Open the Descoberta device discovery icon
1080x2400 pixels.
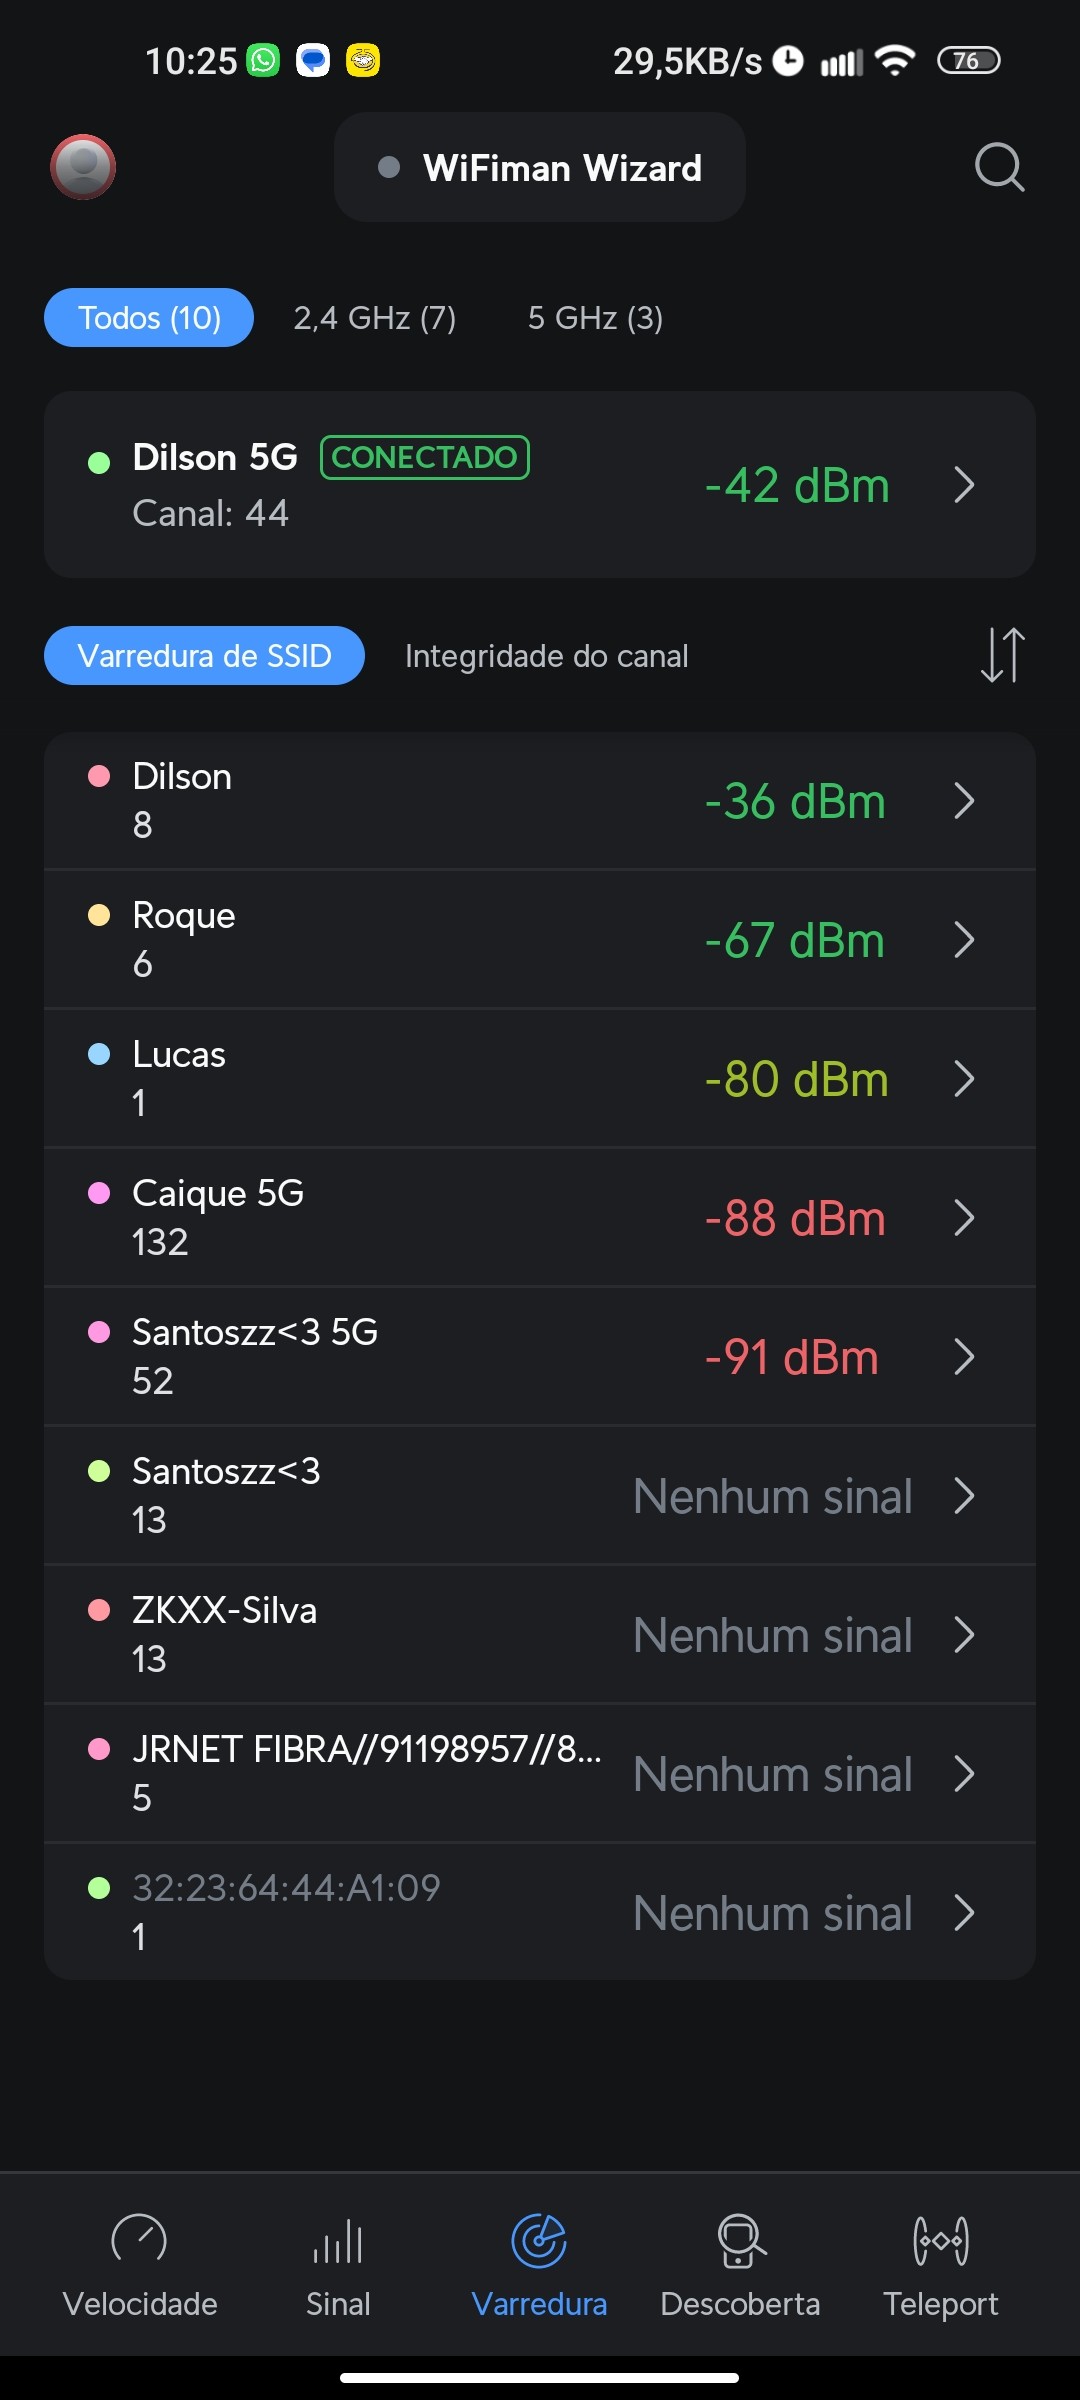click(740, 2240)
